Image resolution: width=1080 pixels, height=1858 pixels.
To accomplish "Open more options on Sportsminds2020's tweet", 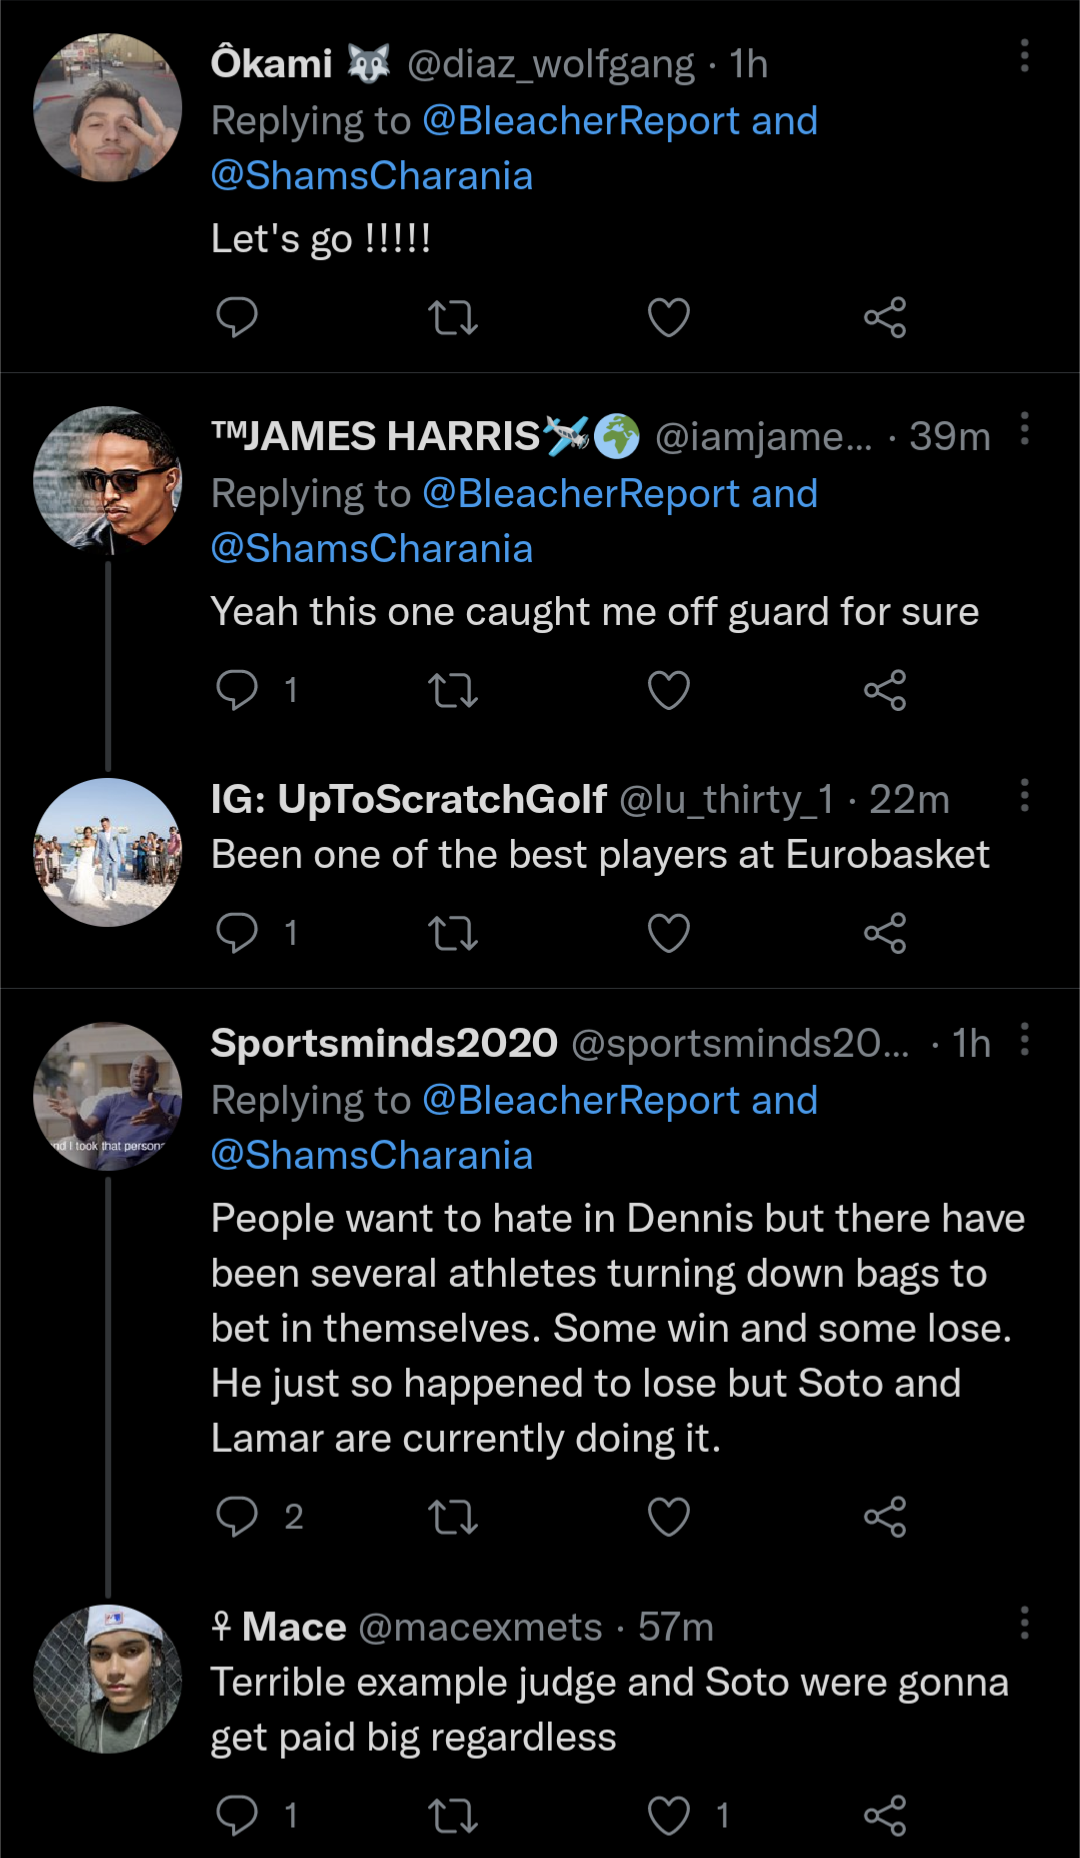I will (x=1024, y=1040).
